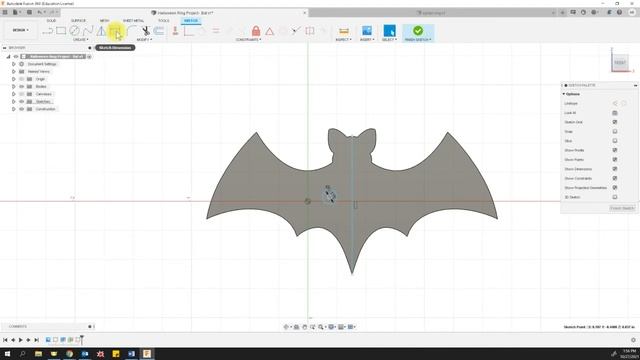Screen dimensions: 640x360
Task: Jump to the timeline end
Action: click(36, 340)
